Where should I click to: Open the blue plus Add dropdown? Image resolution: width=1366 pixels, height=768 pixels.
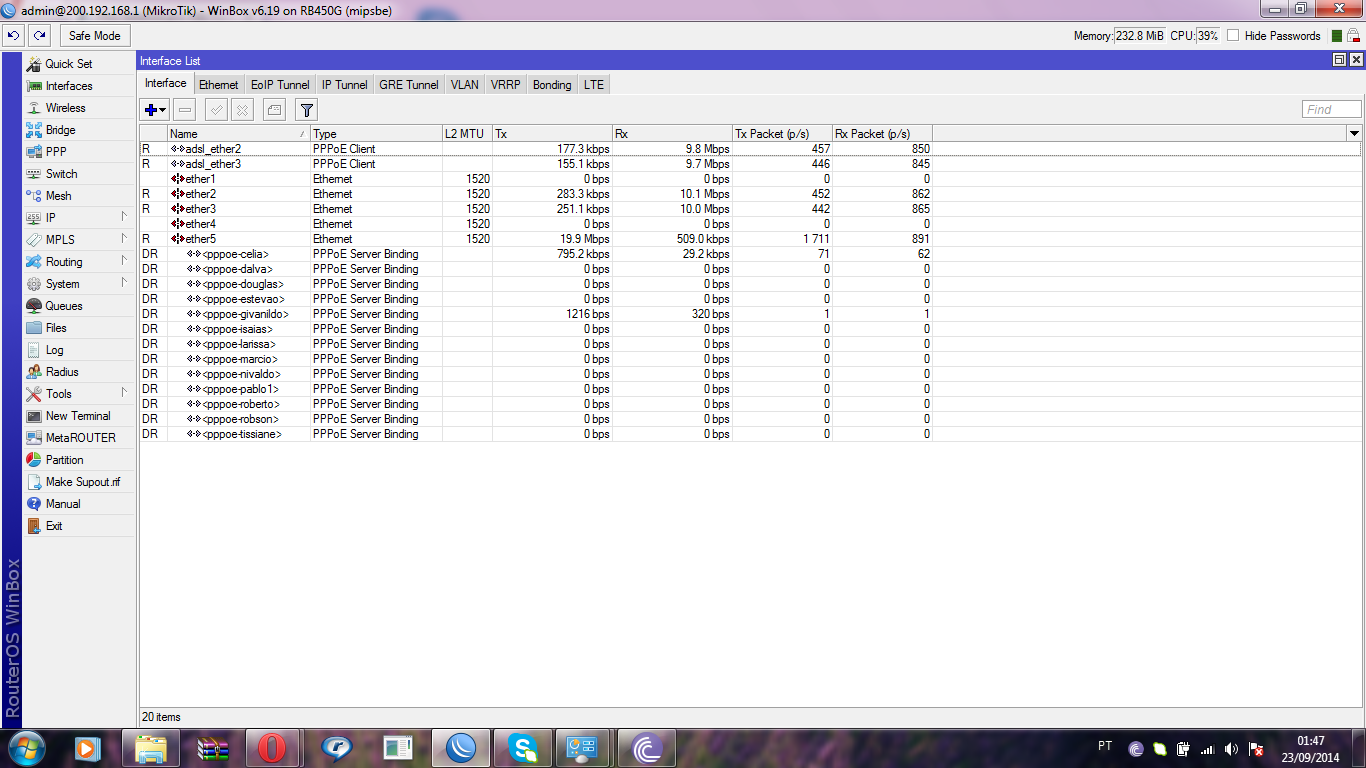[155, 110]
